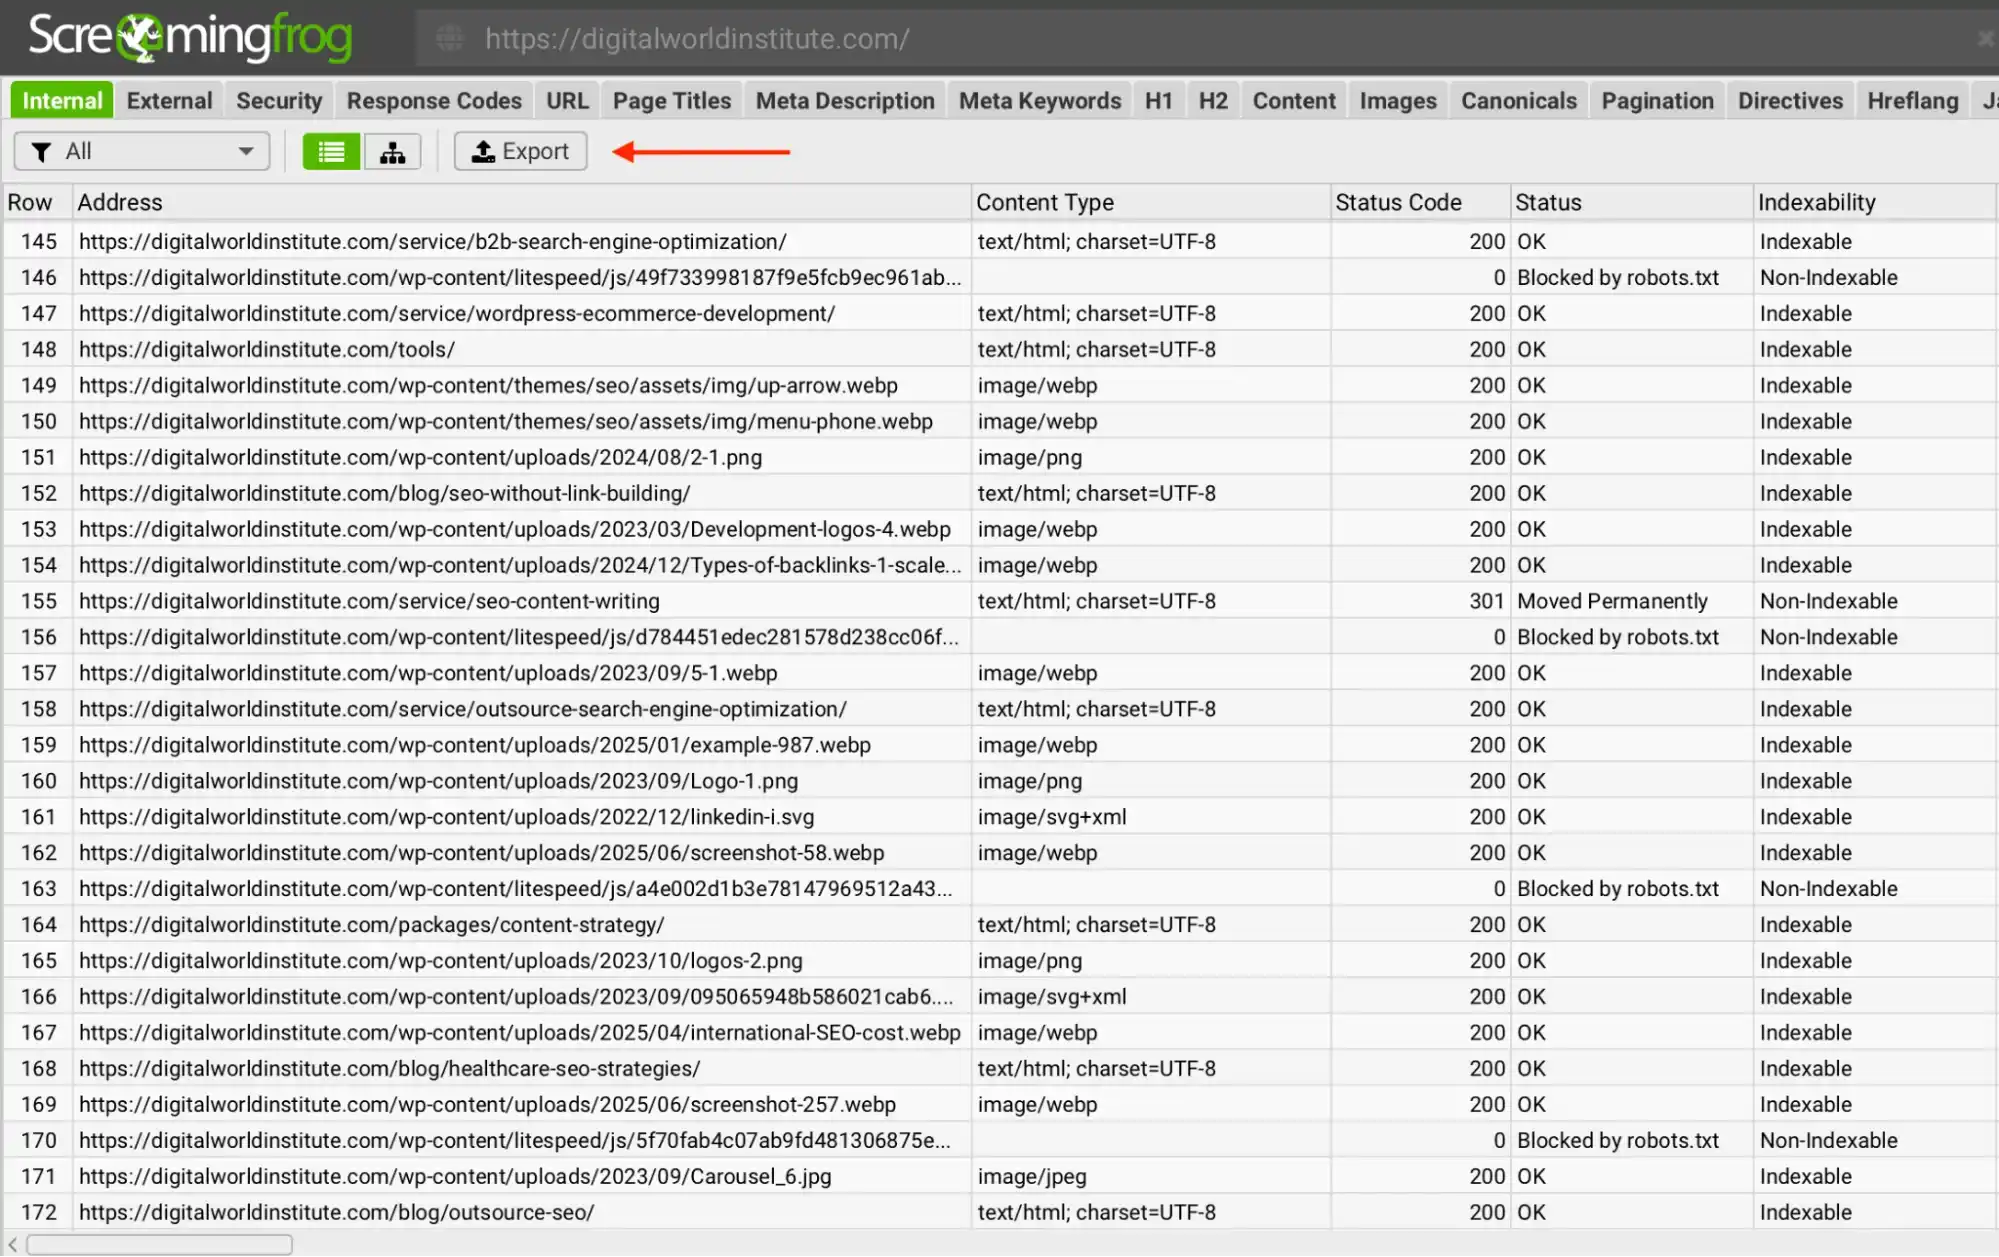
Task: Switch to tree view mode
Action: pyautogui.click(x=392, y=151)
